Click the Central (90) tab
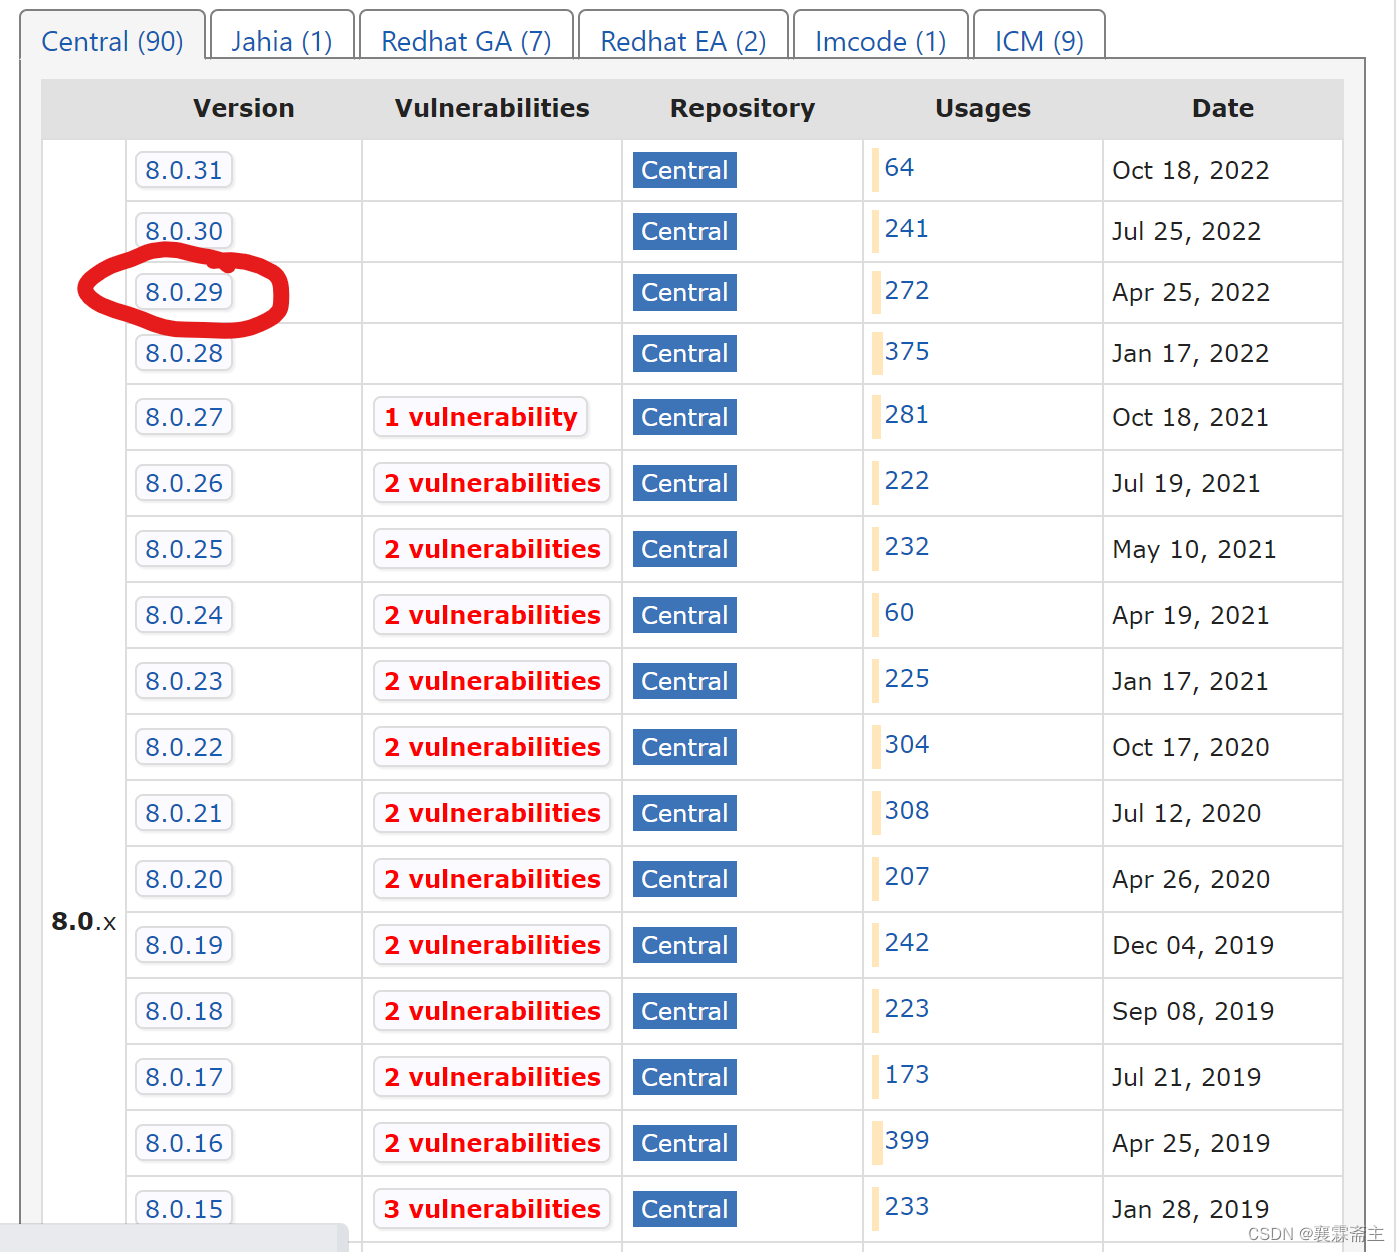This screenshot has height=1252, width=1400. click(112, 41)
